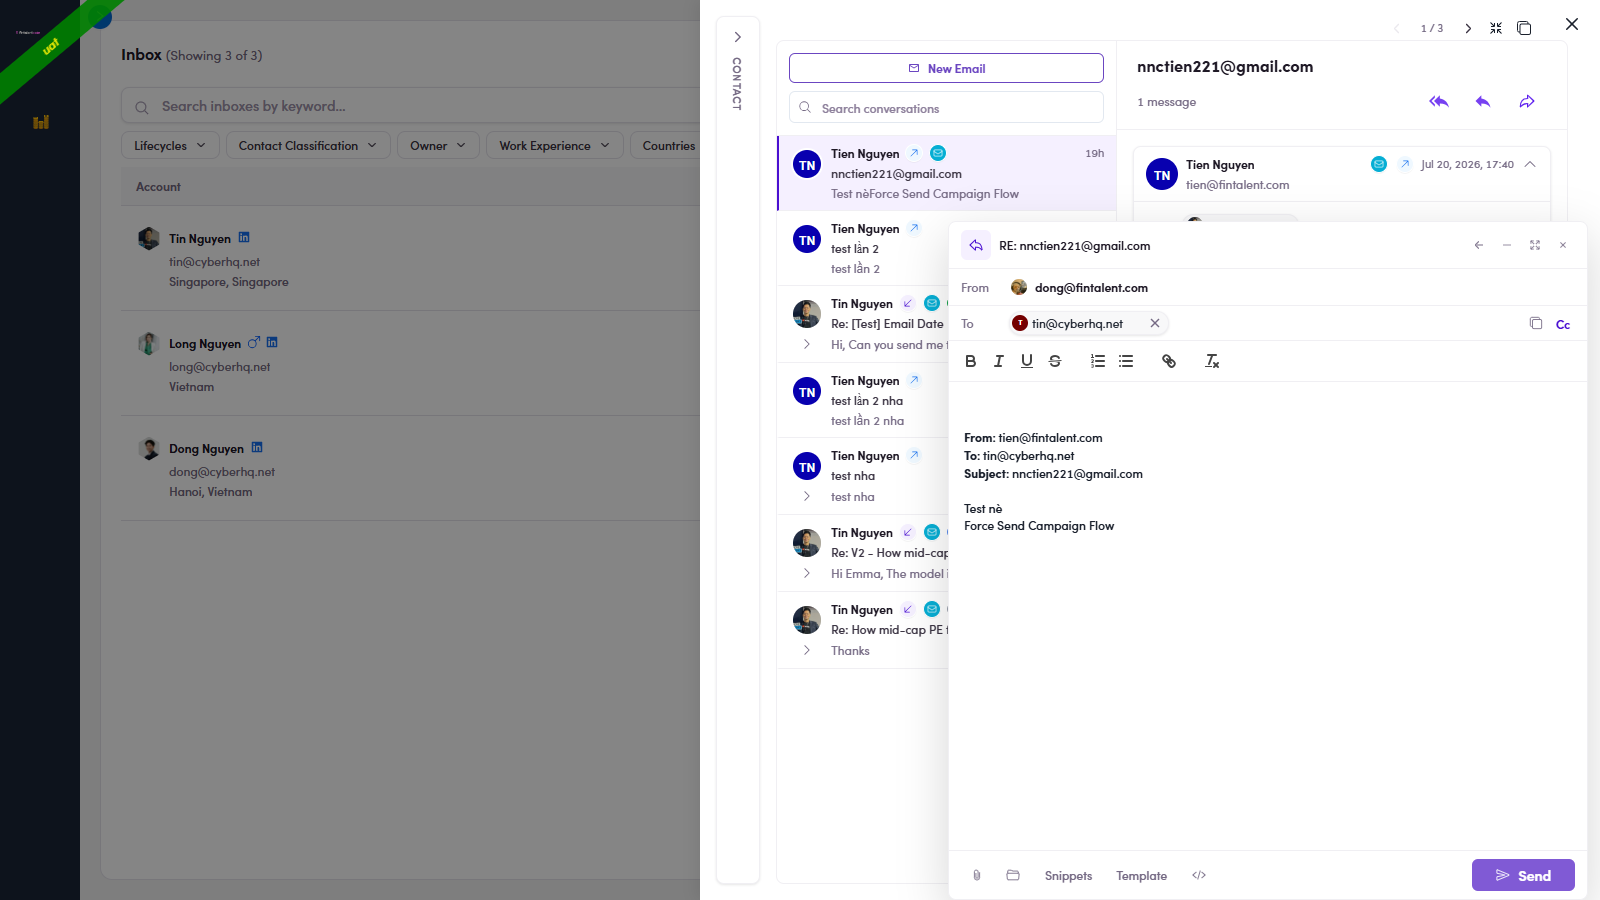Add Cc recipients
The height and width of the screenshot is (900, 1600).
[x=1563, y=324]
